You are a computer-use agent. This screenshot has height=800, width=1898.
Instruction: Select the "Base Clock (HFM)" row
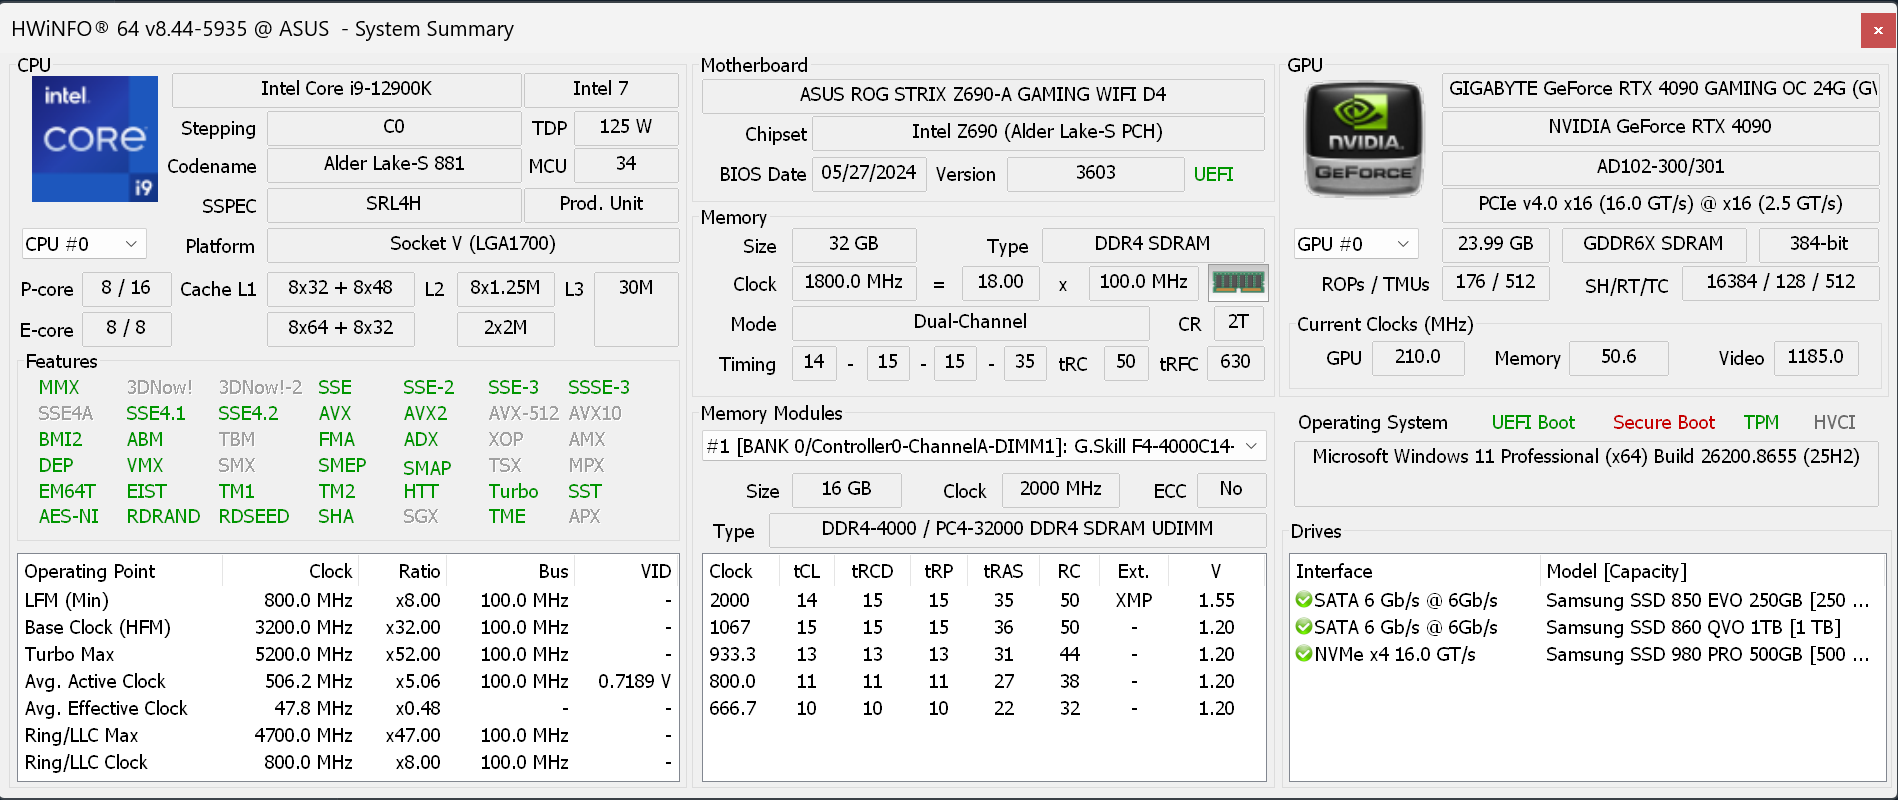348,627
